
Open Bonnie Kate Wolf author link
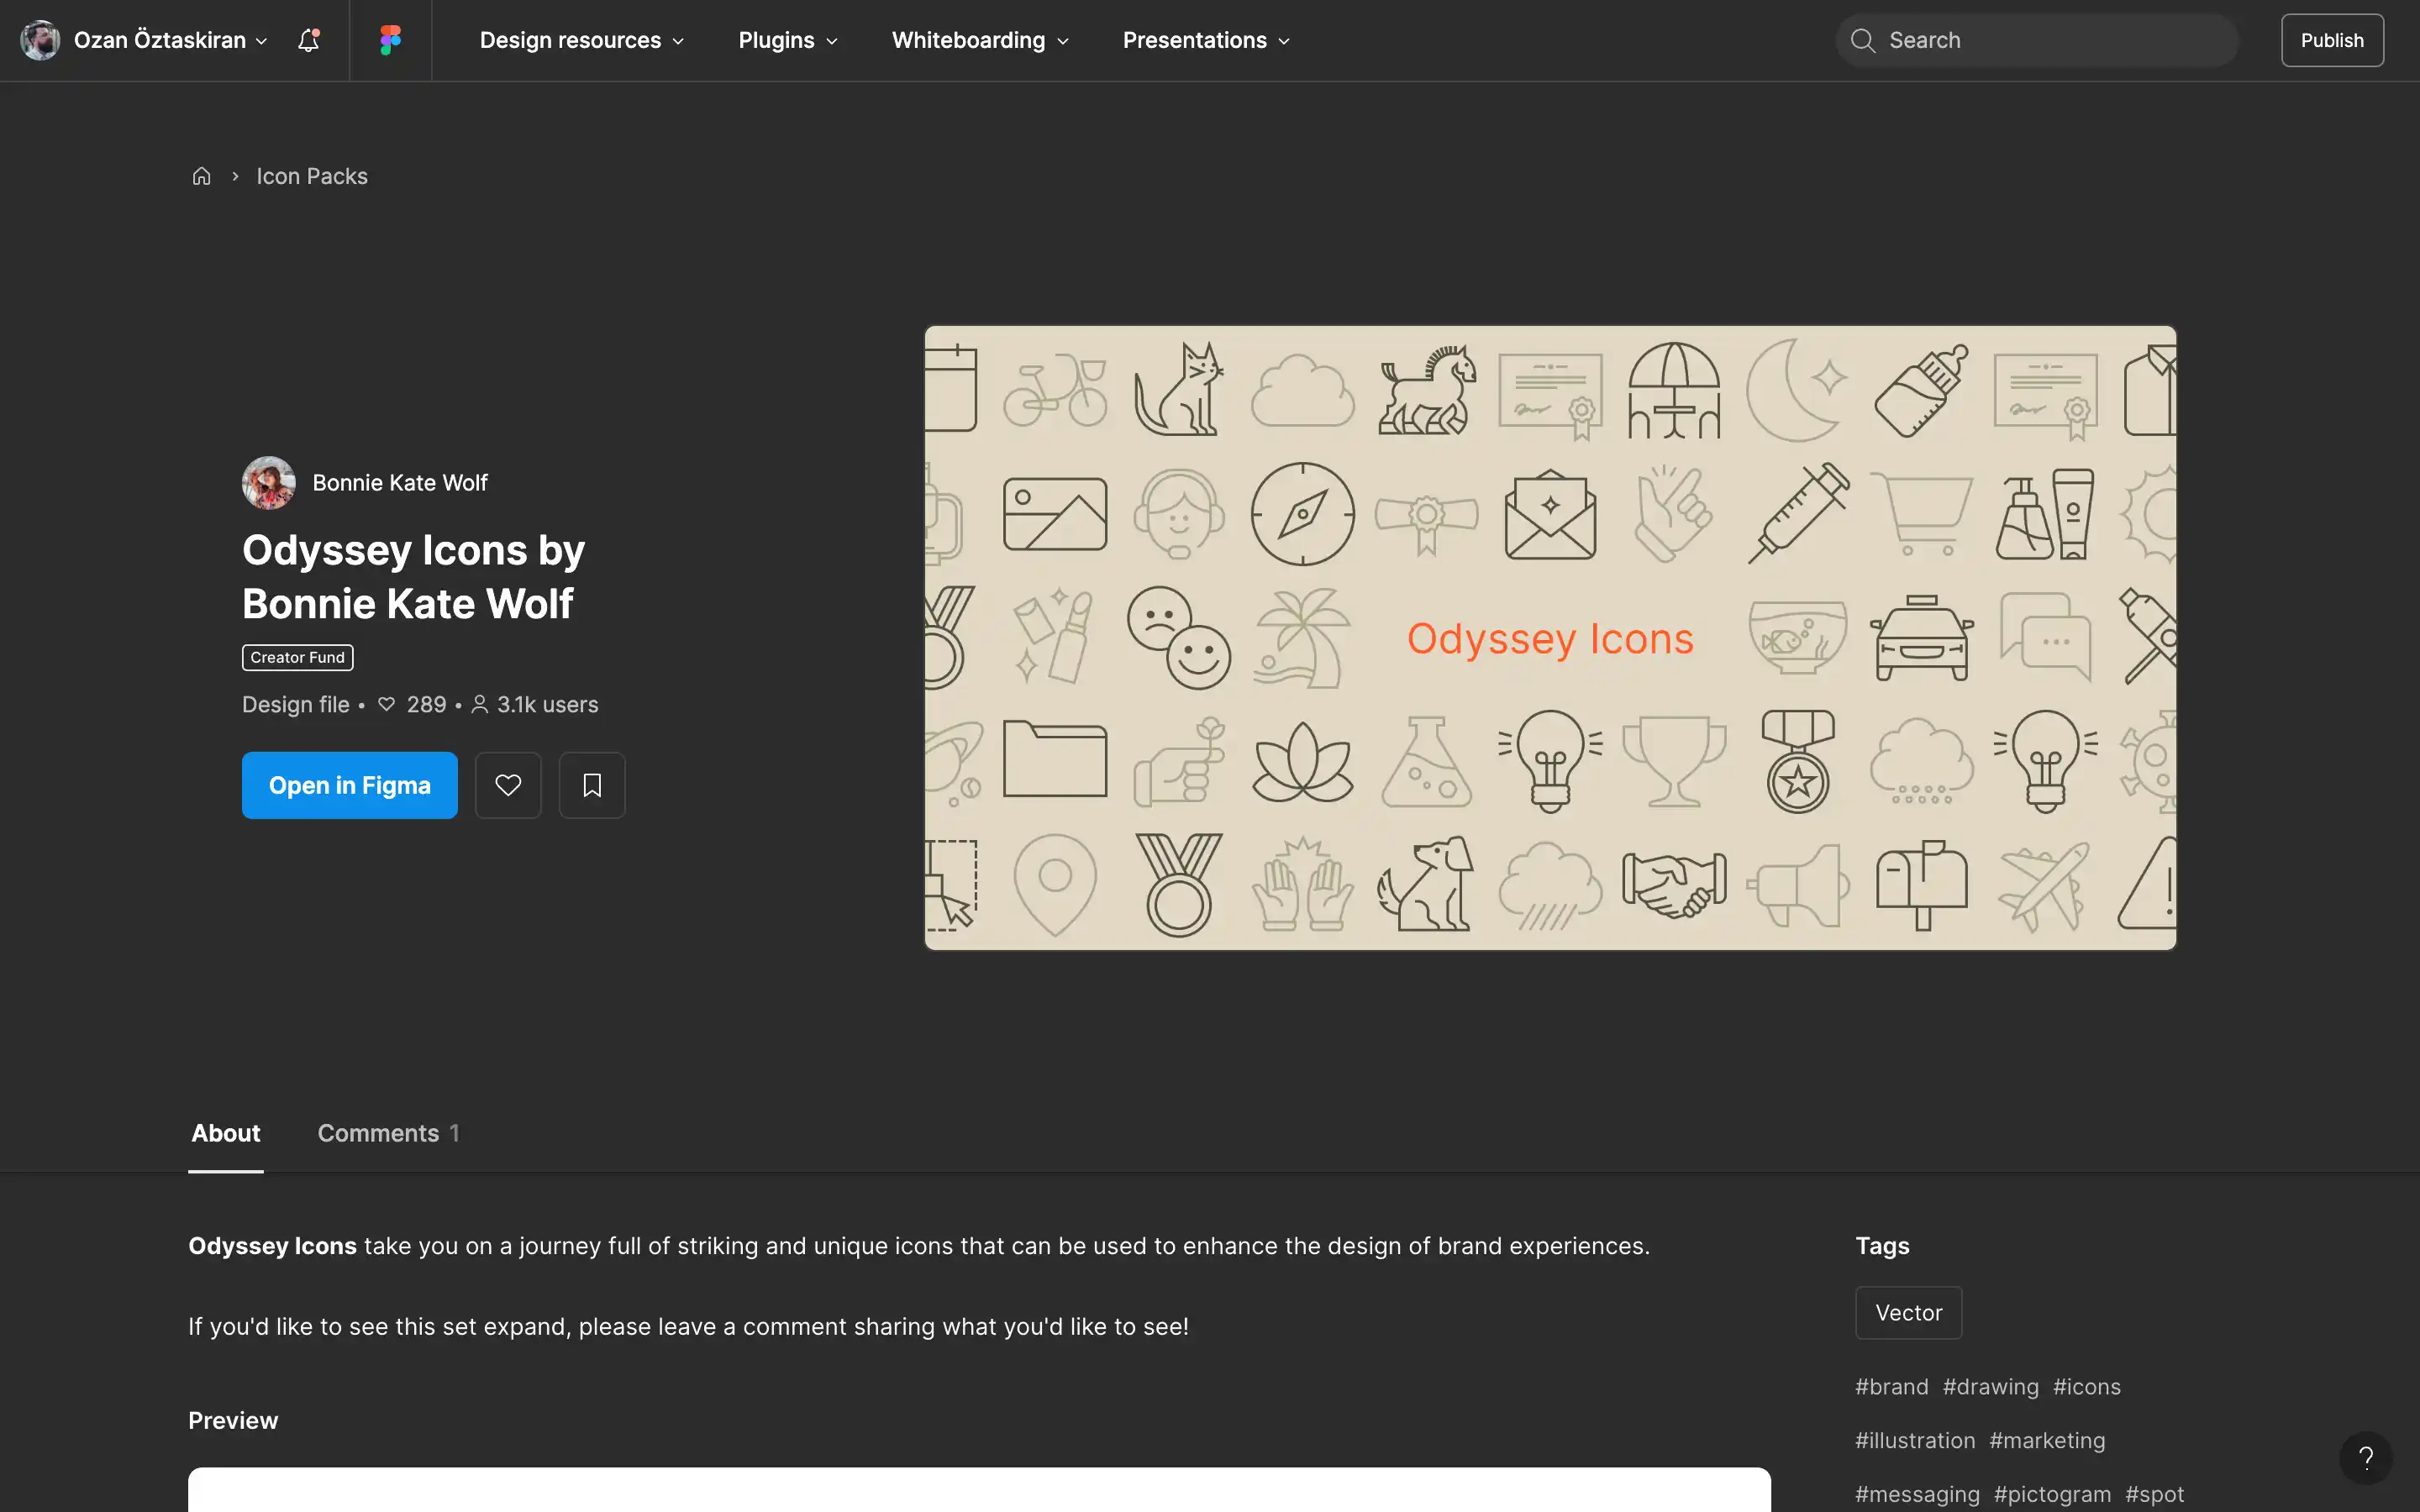(x=400, y=483)
